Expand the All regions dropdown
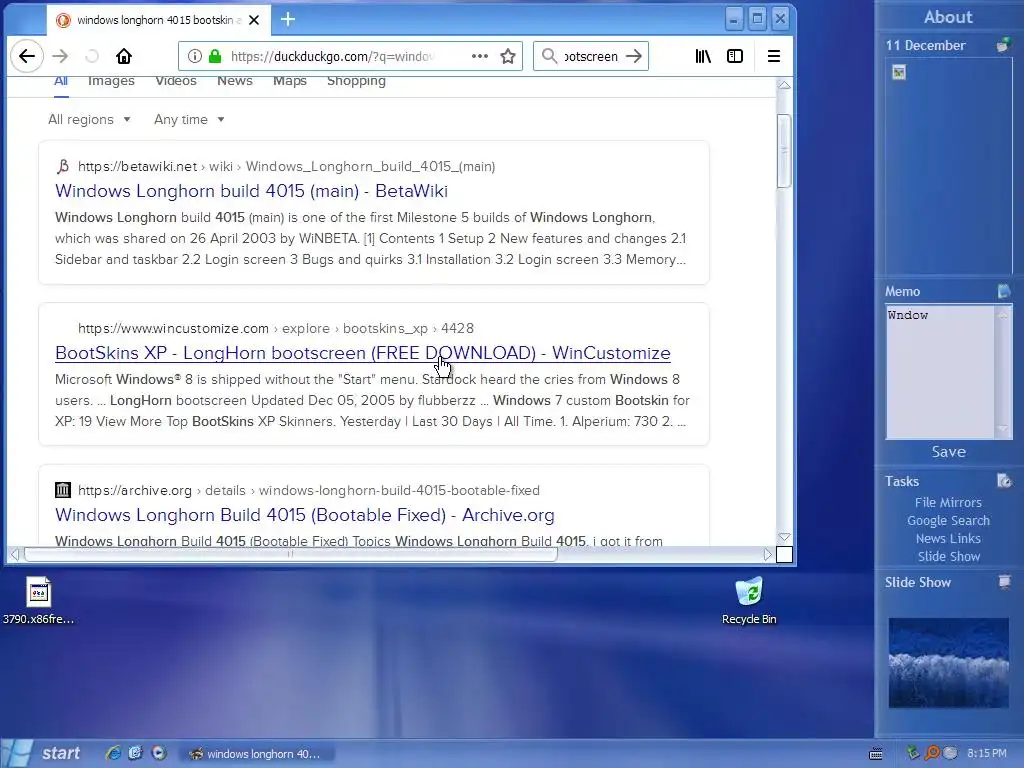The height and width of the screenshot is (768, 1024). point(89,120)
